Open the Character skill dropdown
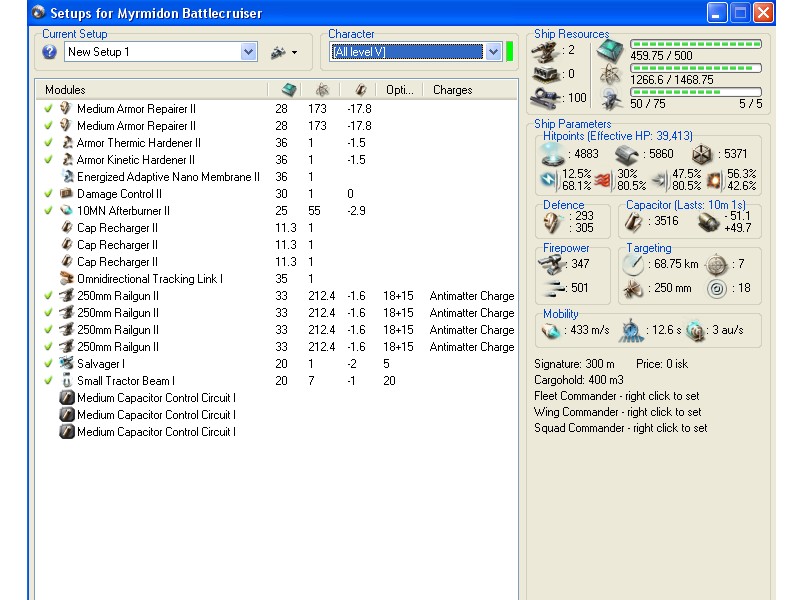 click(493, 52)
